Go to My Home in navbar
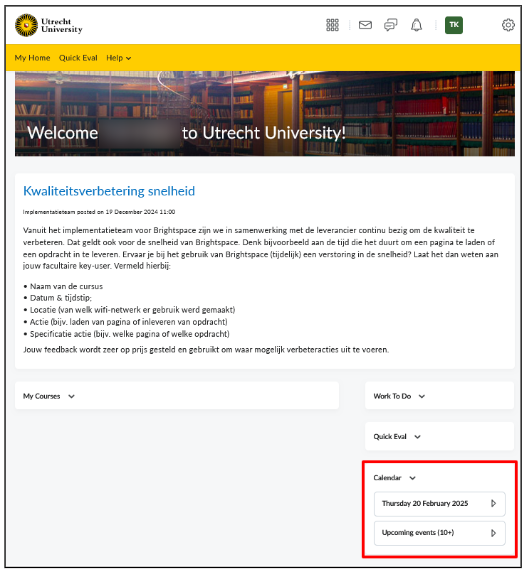This screenshot has width=523, height=571. (x=32, y=58)
